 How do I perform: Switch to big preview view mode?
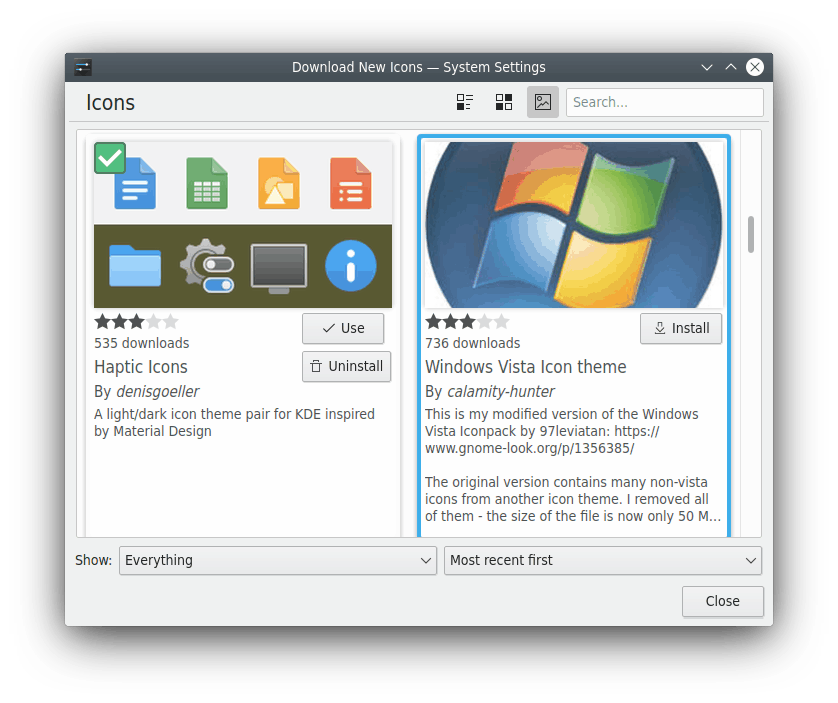[x=542, y=101]
